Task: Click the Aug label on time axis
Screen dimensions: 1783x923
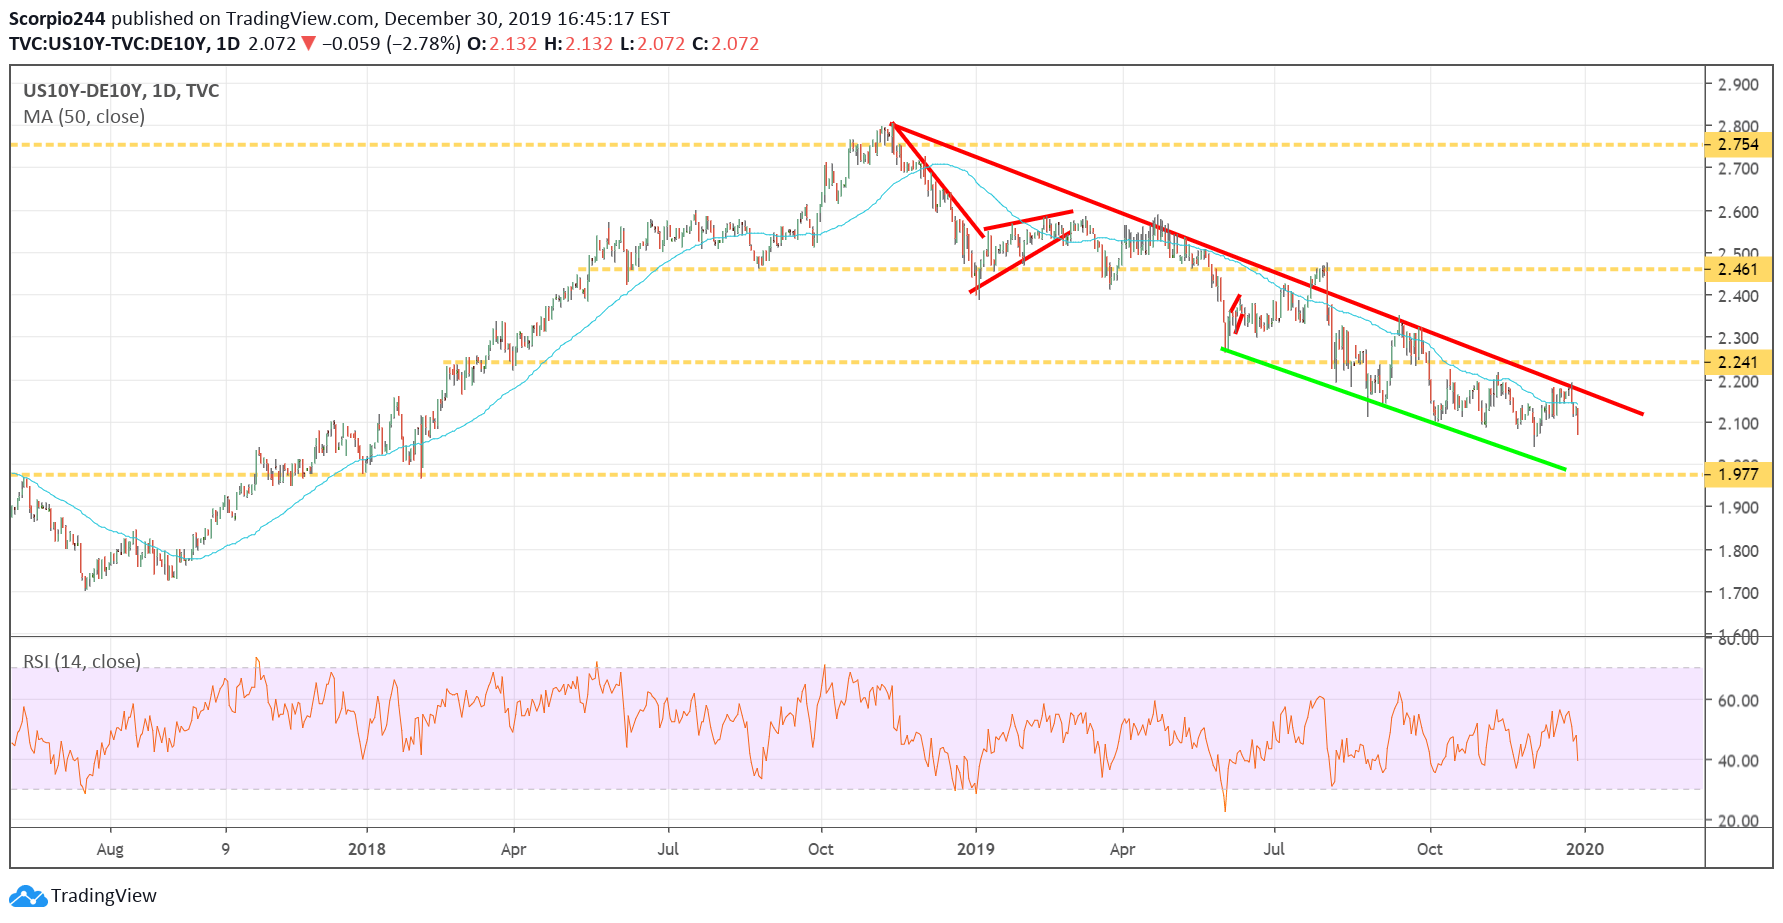Action: [x=110, y=850]
